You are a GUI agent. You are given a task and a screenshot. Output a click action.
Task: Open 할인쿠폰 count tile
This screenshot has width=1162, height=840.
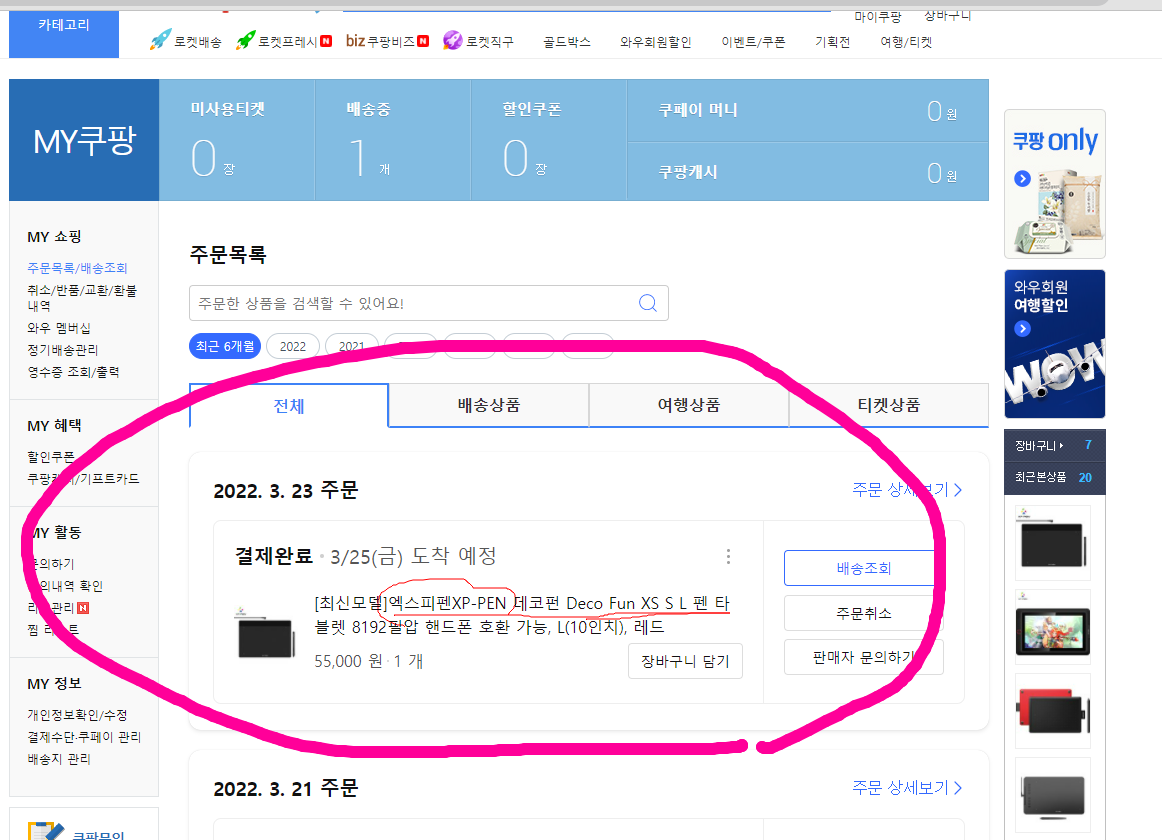(x=548, y=140)
